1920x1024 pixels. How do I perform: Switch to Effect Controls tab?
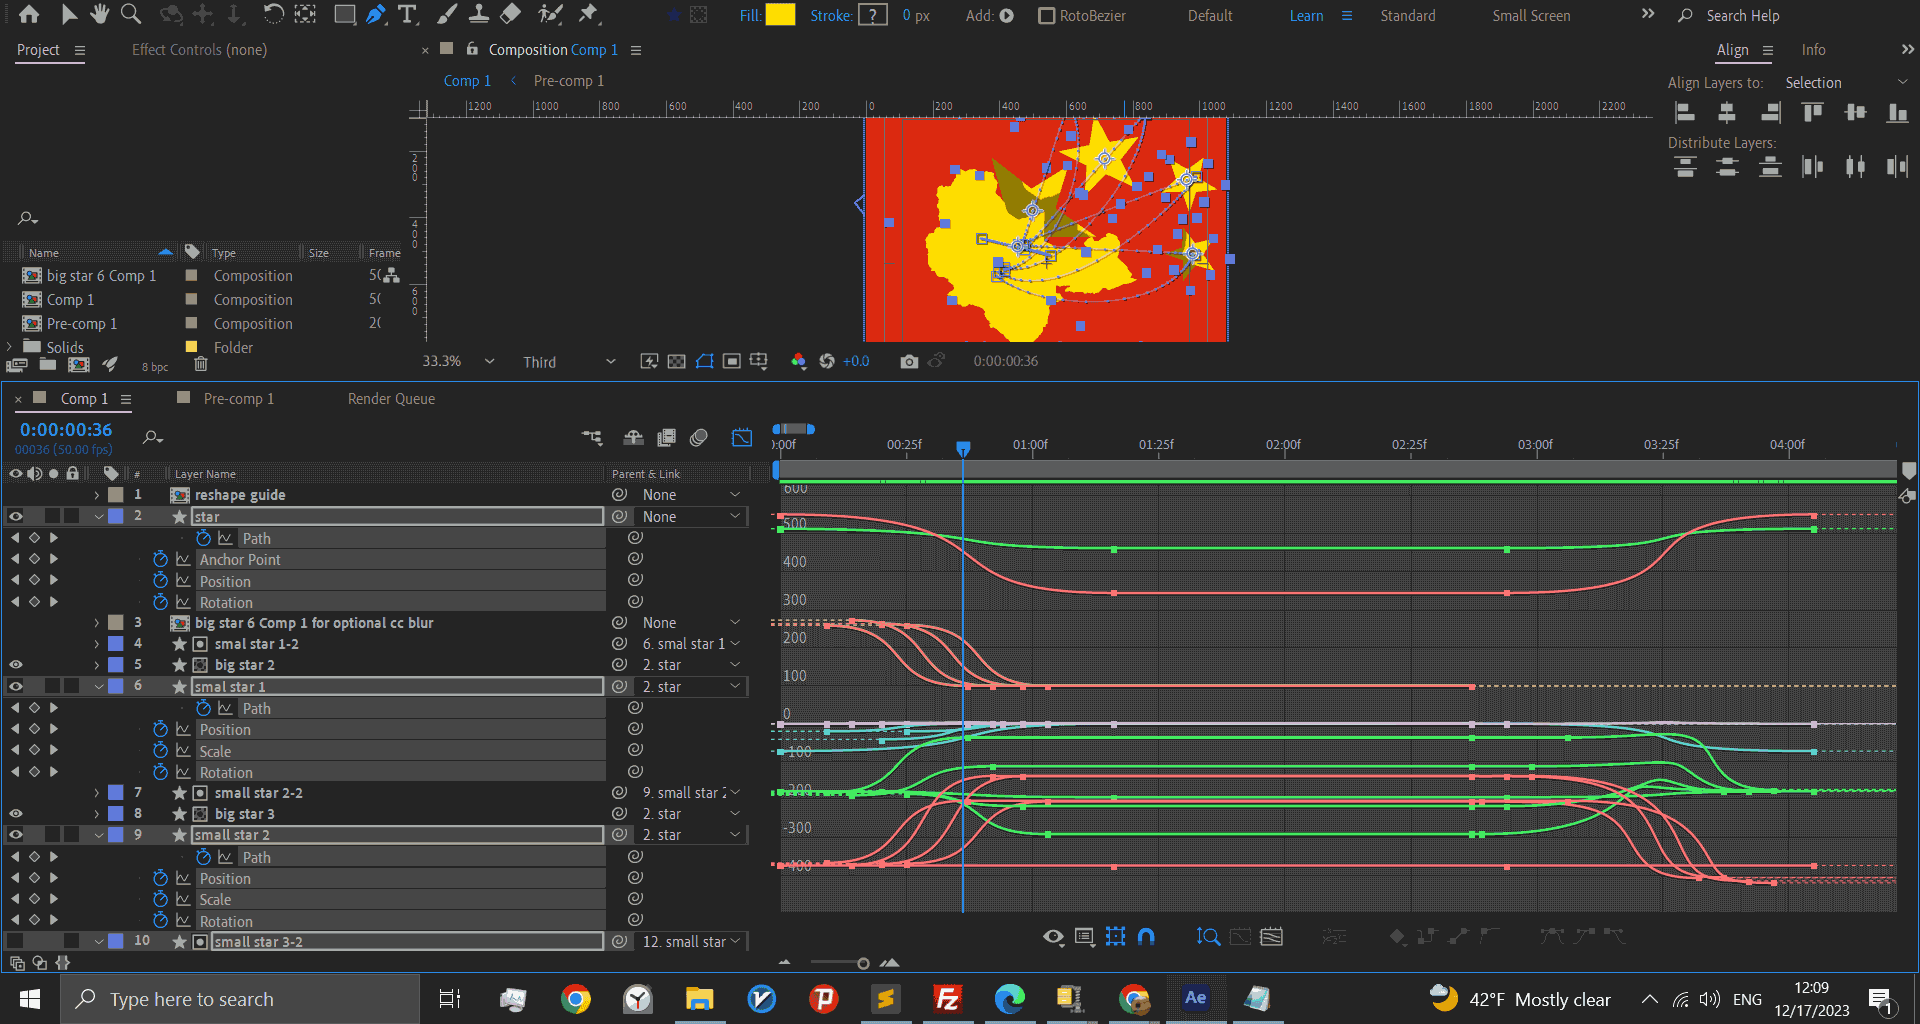pyautogui.click(x=199, y=50)
